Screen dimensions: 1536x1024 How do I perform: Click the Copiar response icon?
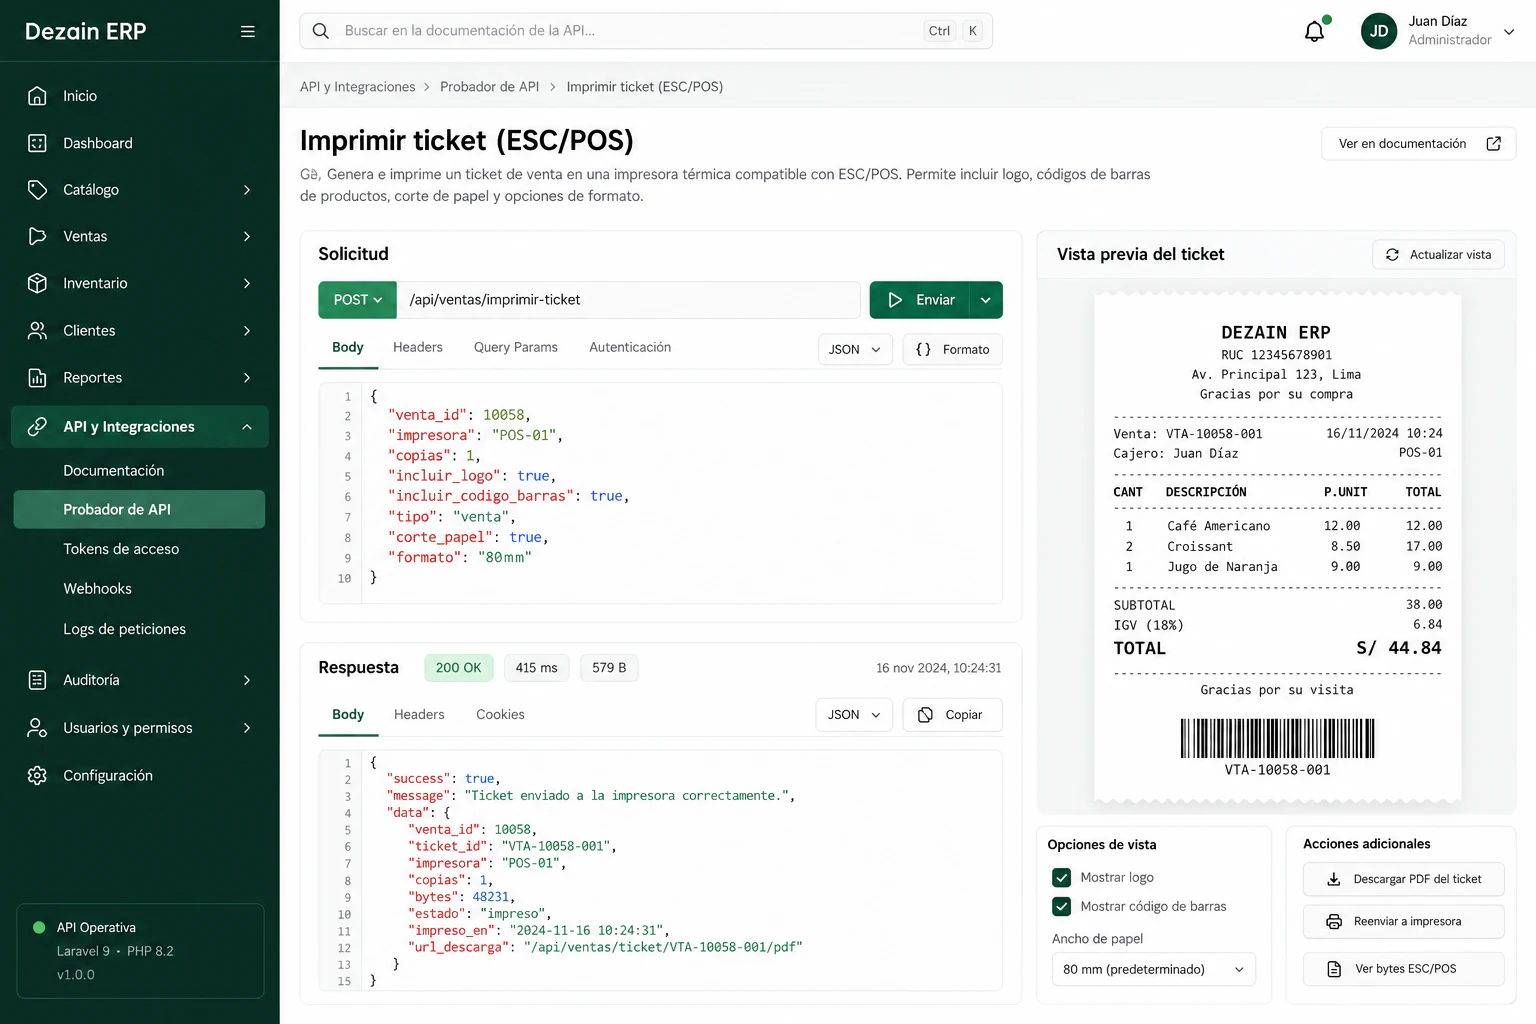(925, 715)
